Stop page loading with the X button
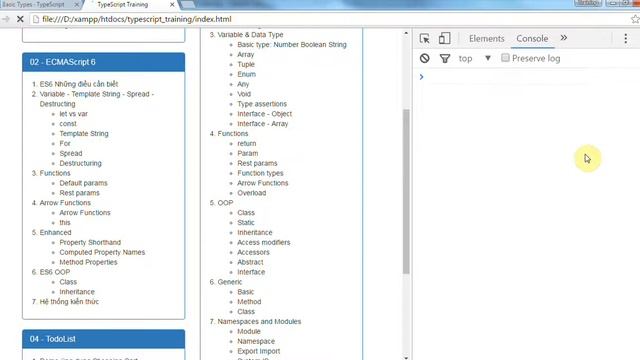Screen dimensions: 640x360 pos(20,19)
